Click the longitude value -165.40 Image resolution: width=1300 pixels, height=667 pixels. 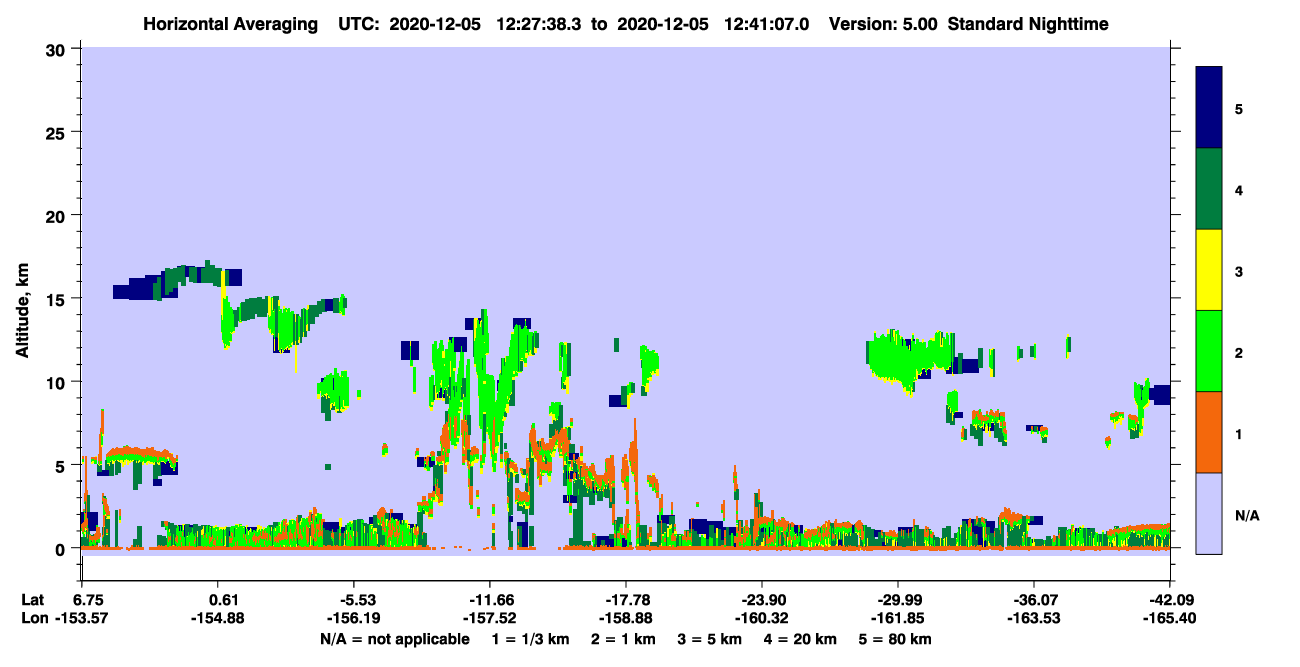(x=1170, y=619)
